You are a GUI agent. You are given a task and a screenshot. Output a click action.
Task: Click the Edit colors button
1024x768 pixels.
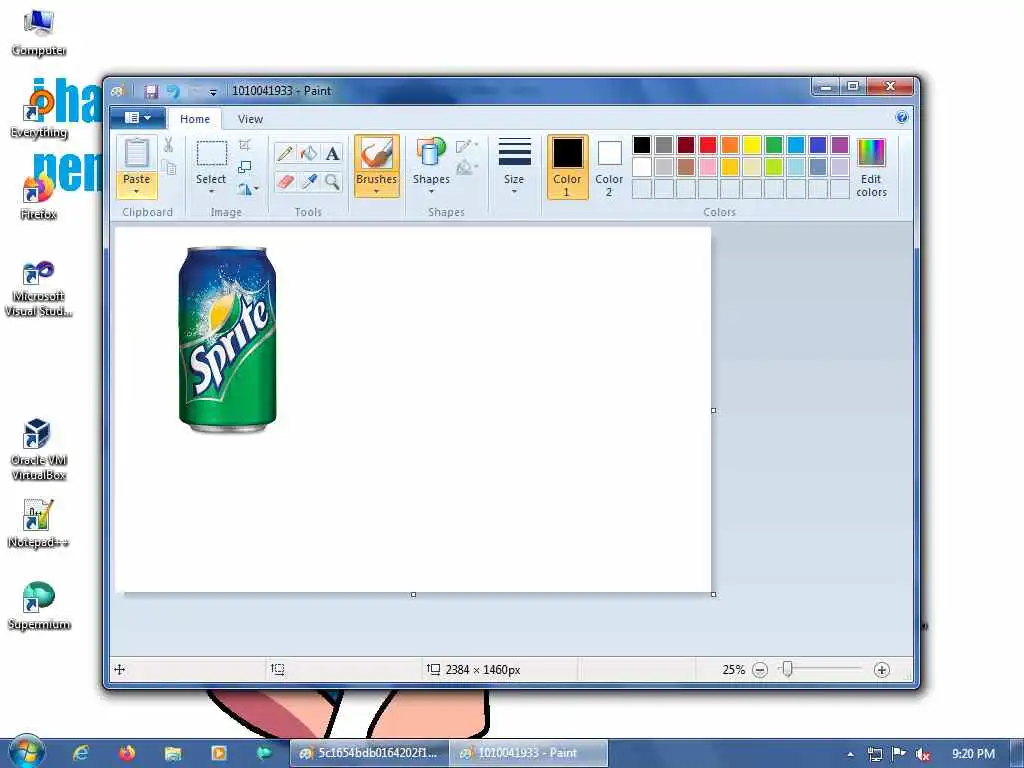click(x=871, y=167)
